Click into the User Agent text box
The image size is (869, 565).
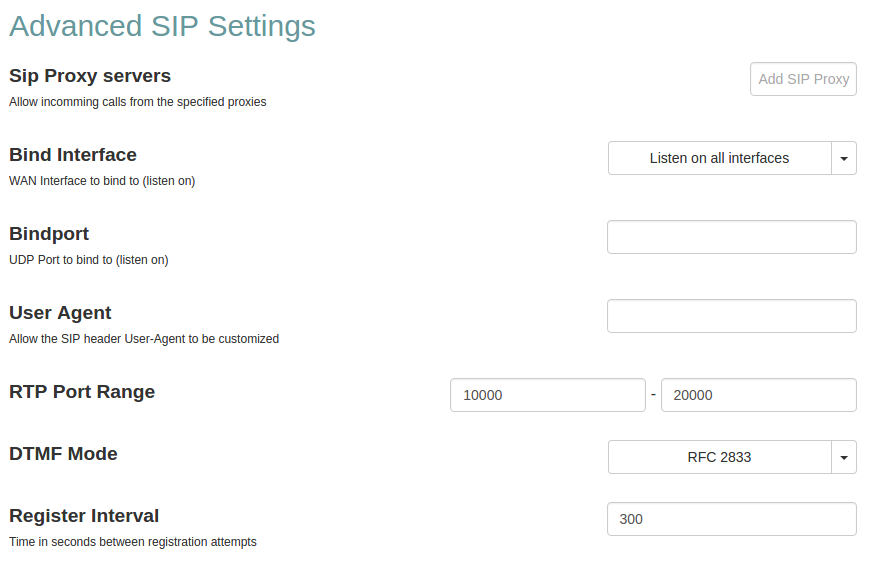pyautogui.click(x=731, y=316)
